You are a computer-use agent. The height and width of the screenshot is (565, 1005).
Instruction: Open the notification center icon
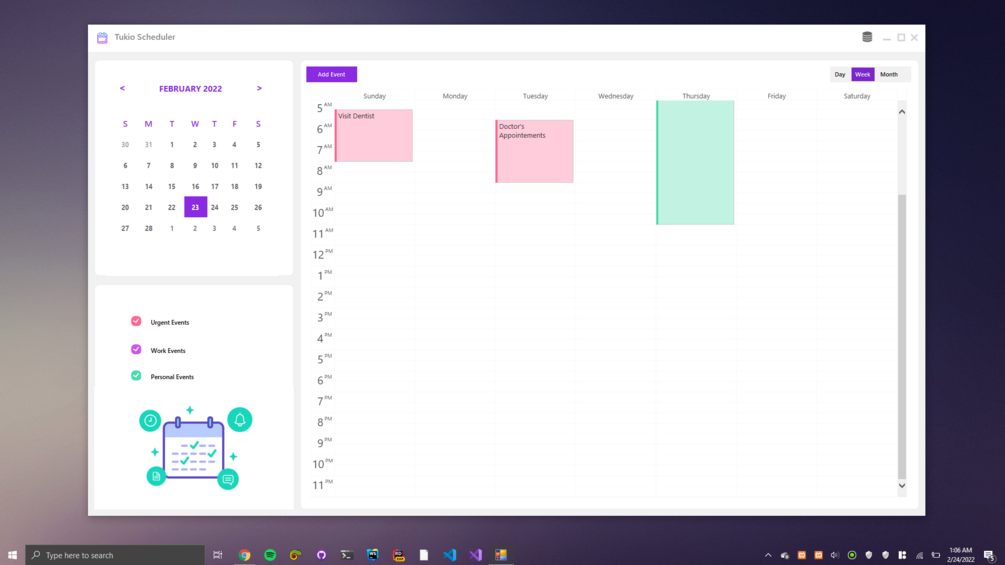[989, 555]
